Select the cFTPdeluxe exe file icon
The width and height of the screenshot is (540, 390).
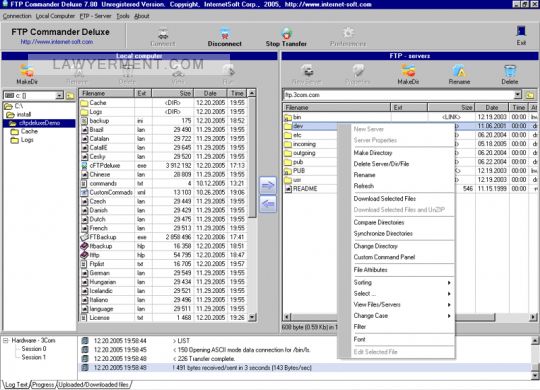(x=84, y=166)
